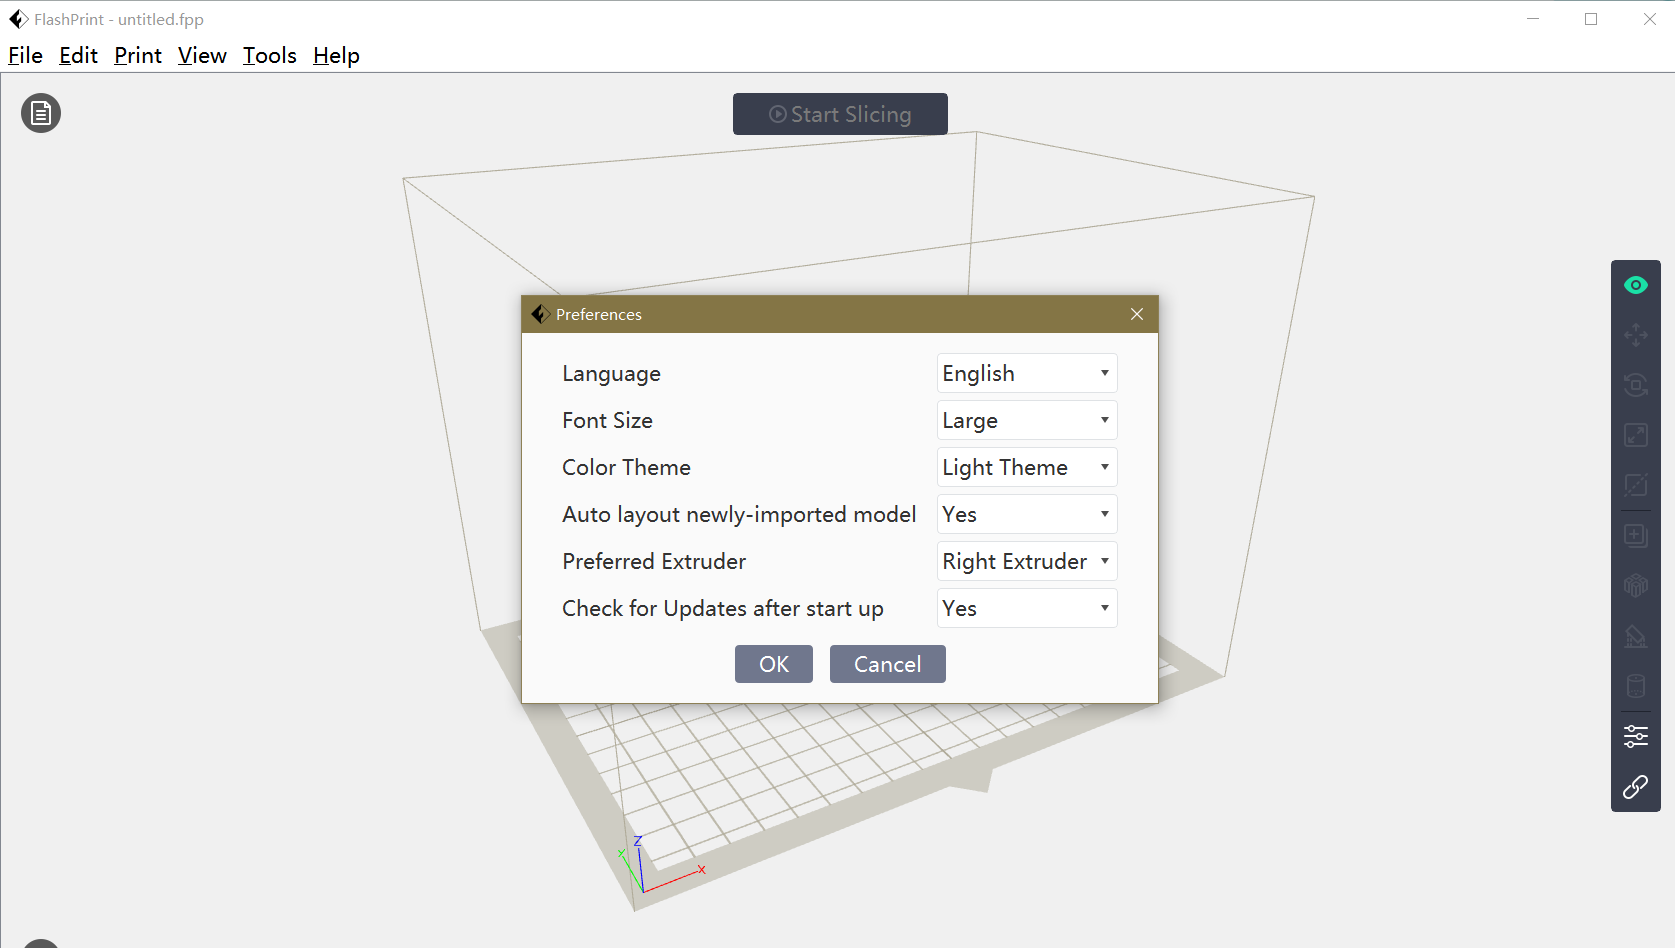Open the Color Theme dropdown
The height and width of the screenshot is (948, 1675).
click(x=1027, y=467)
